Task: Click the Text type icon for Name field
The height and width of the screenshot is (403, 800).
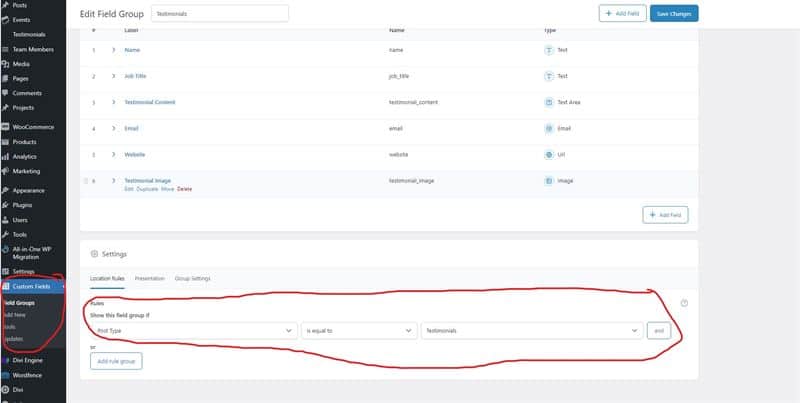Action: [549, 50]
